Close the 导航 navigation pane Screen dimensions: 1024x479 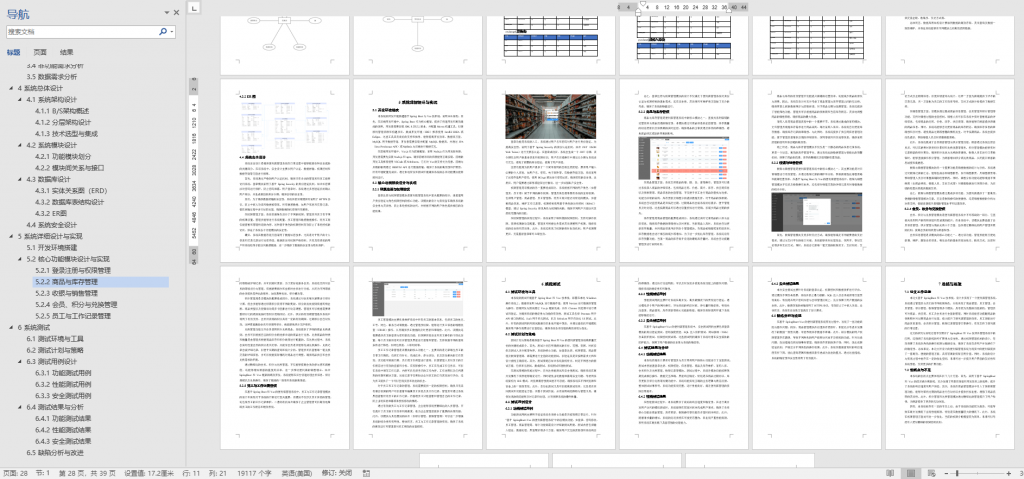(x=177, y=12)
